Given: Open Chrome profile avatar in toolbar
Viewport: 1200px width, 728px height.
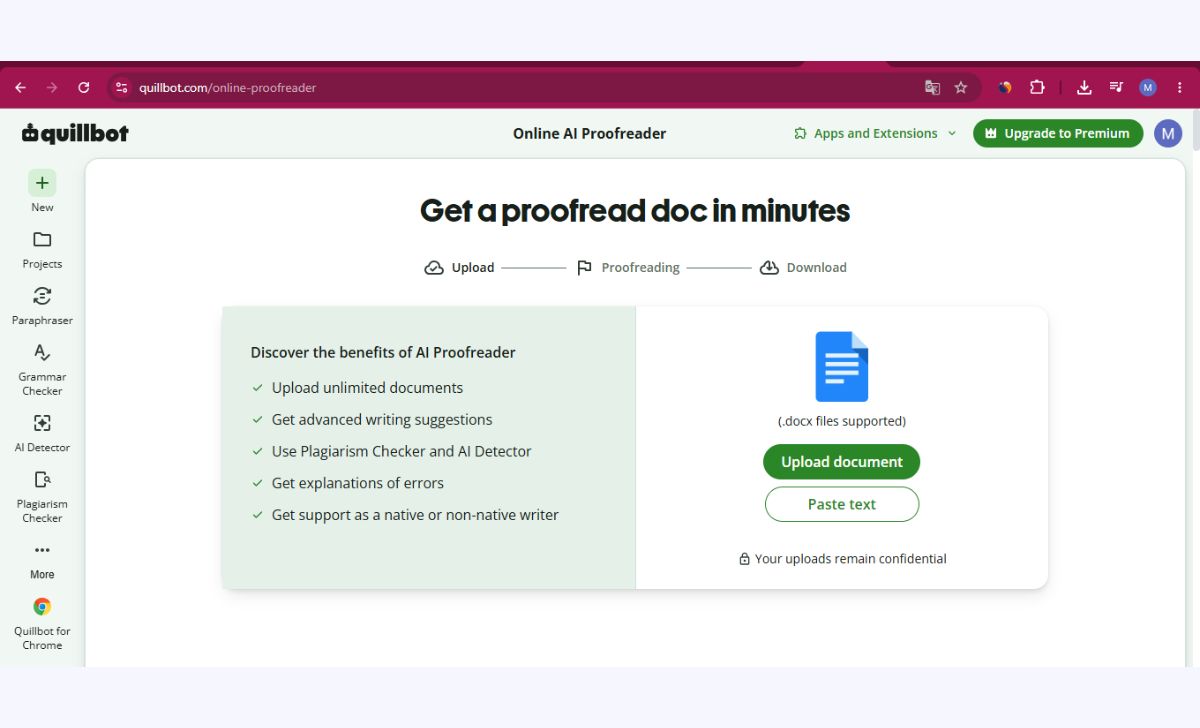Looking at the screenshot, I should [x=1148, y=88].
